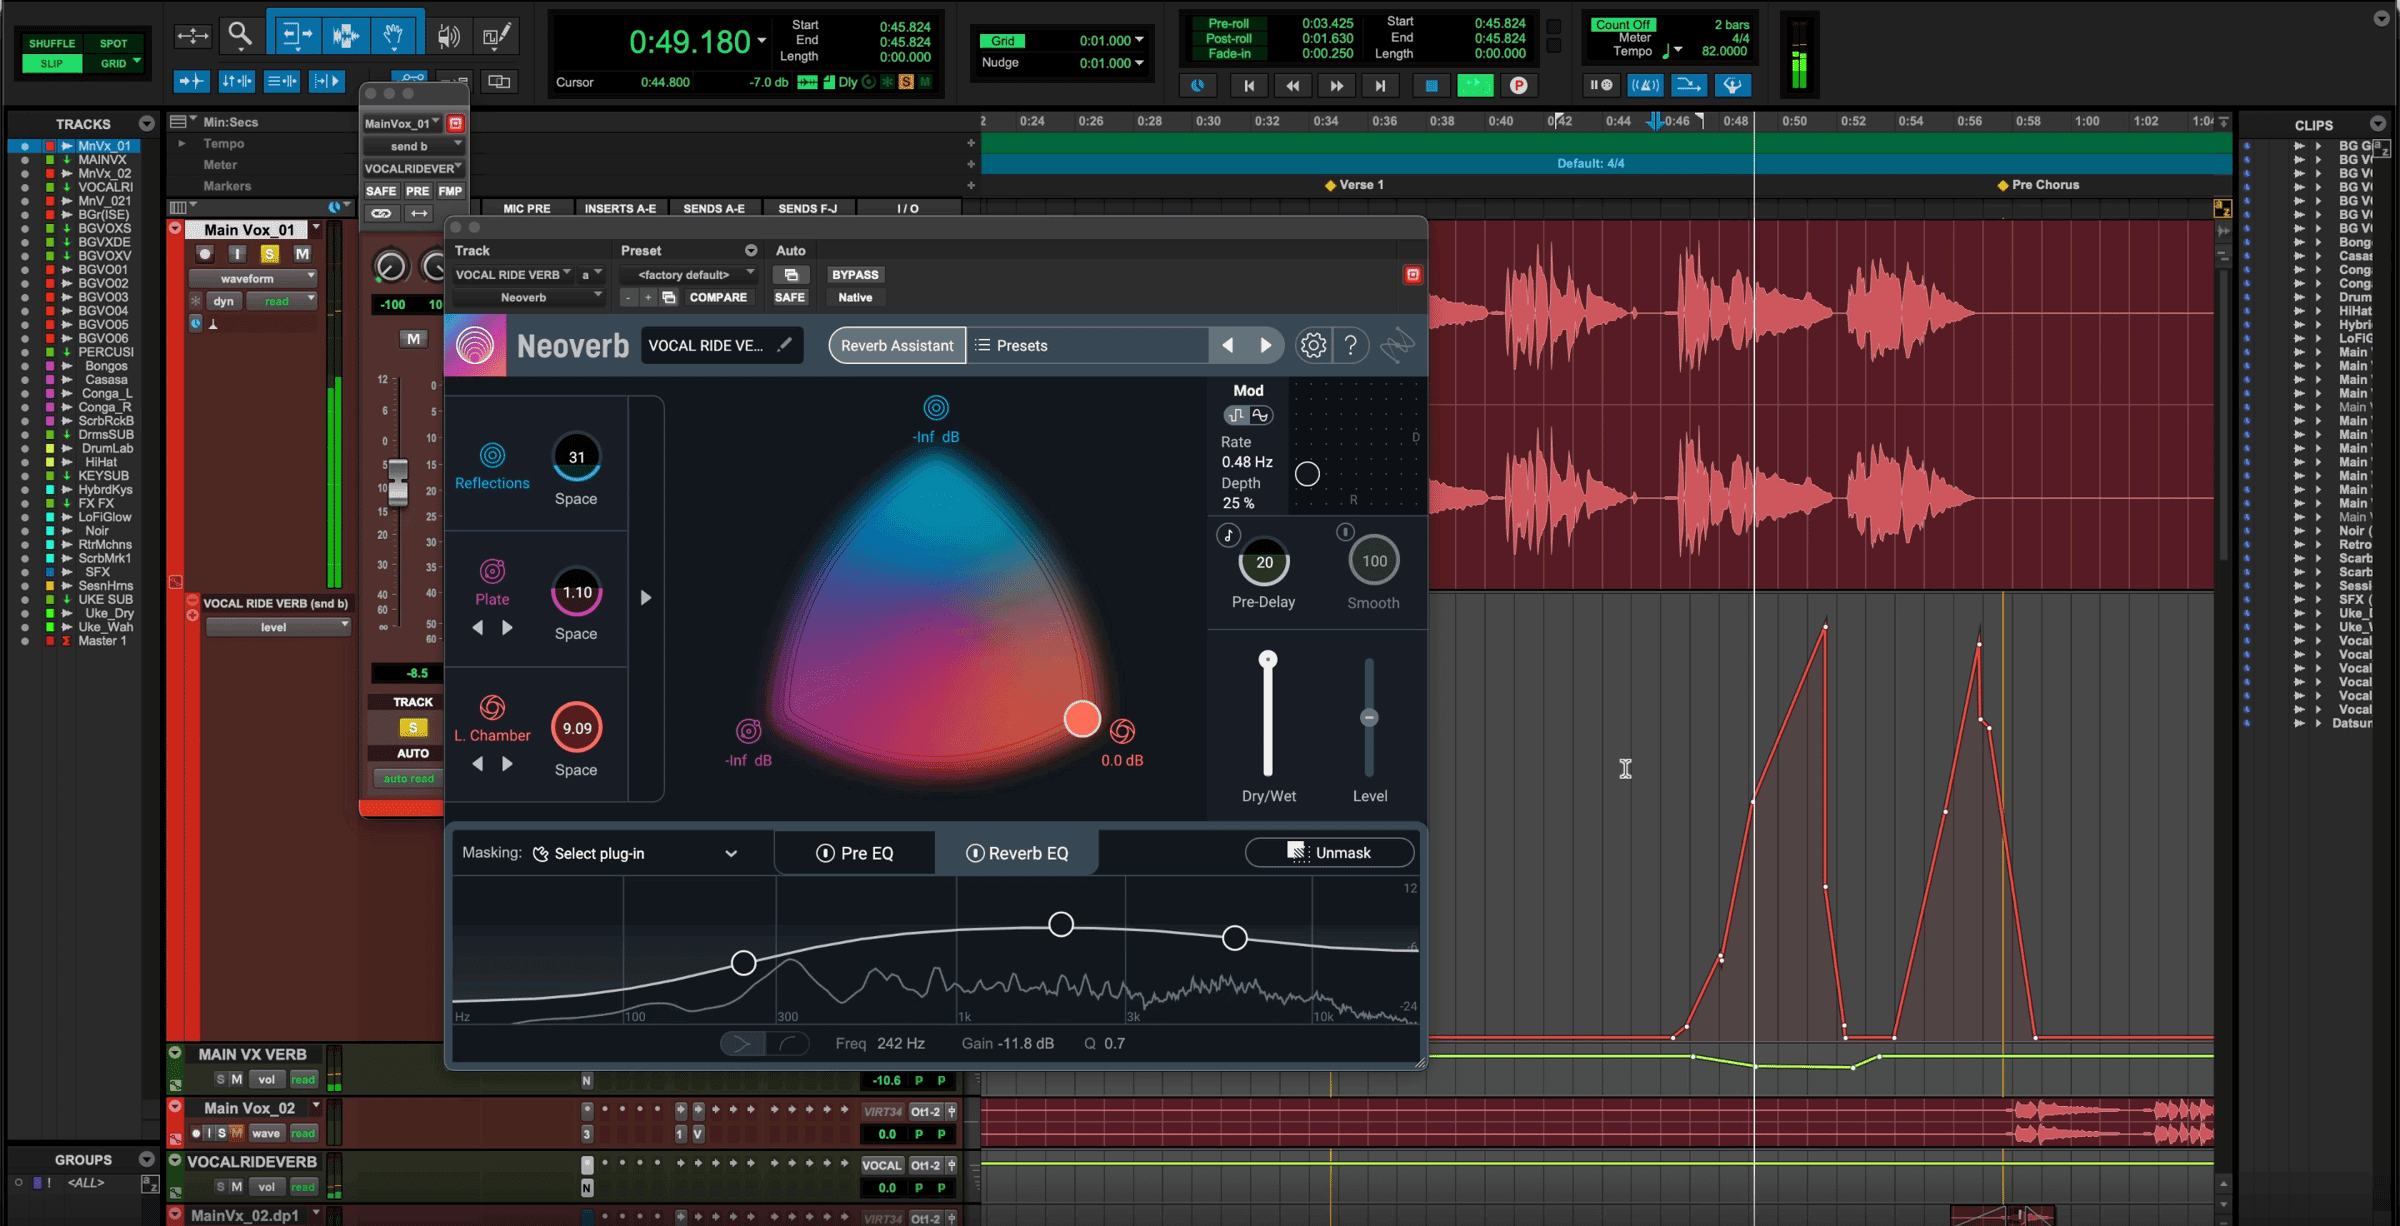Toggle PRE on send window
Screen dimensions: 2400x1226
click(x=417, y=191)
